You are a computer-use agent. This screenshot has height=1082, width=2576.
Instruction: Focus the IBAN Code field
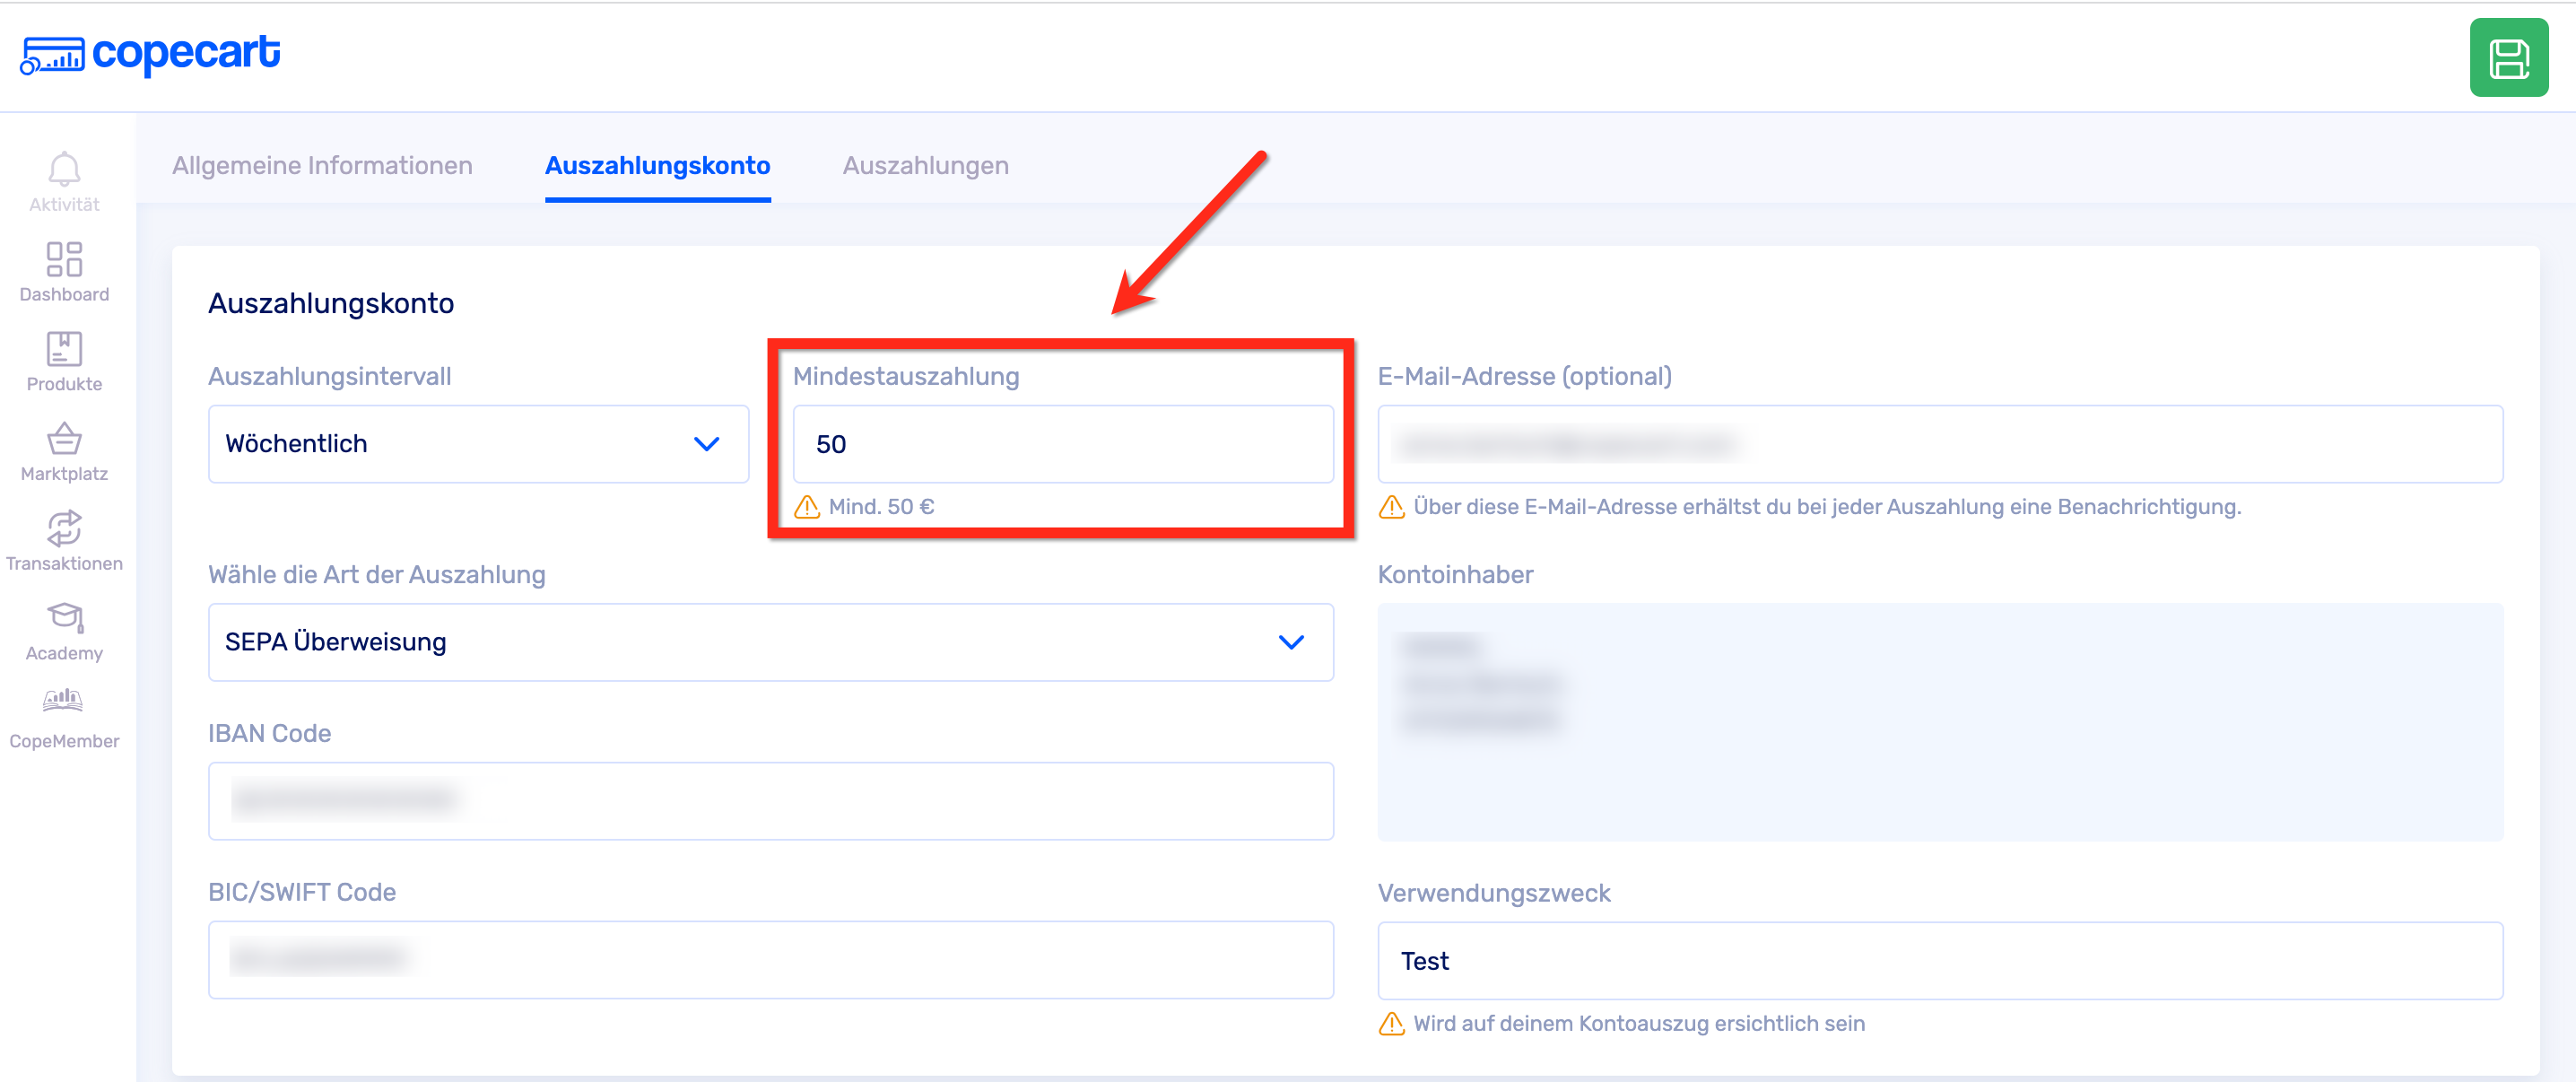point(770,801)
